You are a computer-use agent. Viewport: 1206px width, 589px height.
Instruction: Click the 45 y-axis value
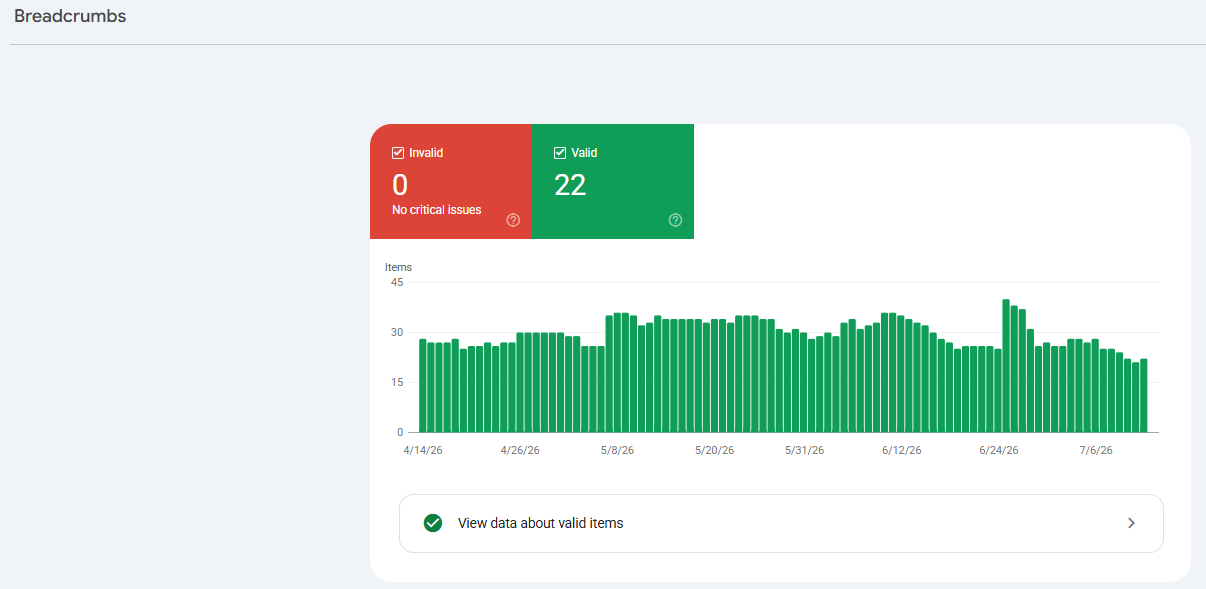click(x=397, y=282)
